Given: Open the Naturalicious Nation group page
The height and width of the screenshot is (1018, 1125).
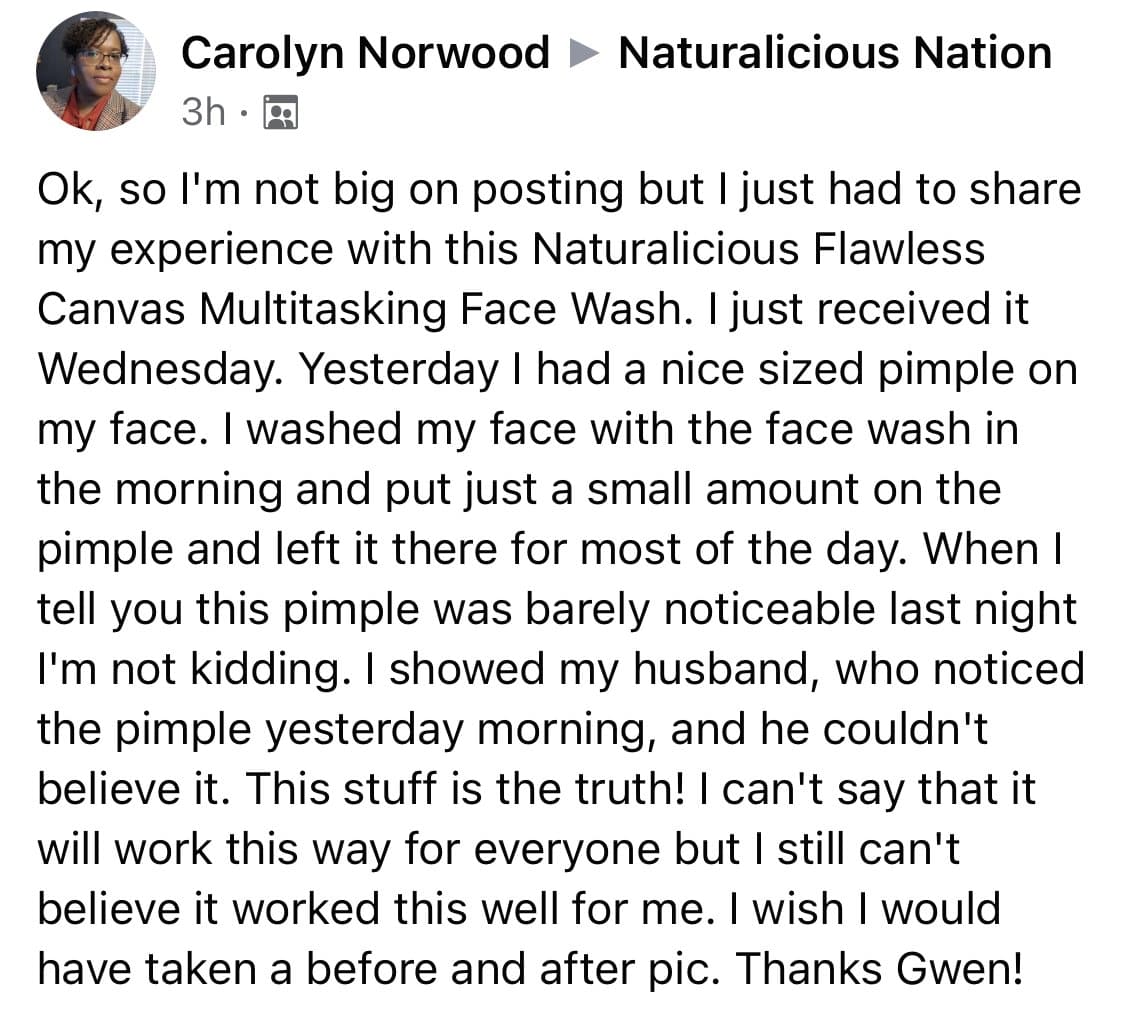Looking at the screenshot, I should click(835, 52).
